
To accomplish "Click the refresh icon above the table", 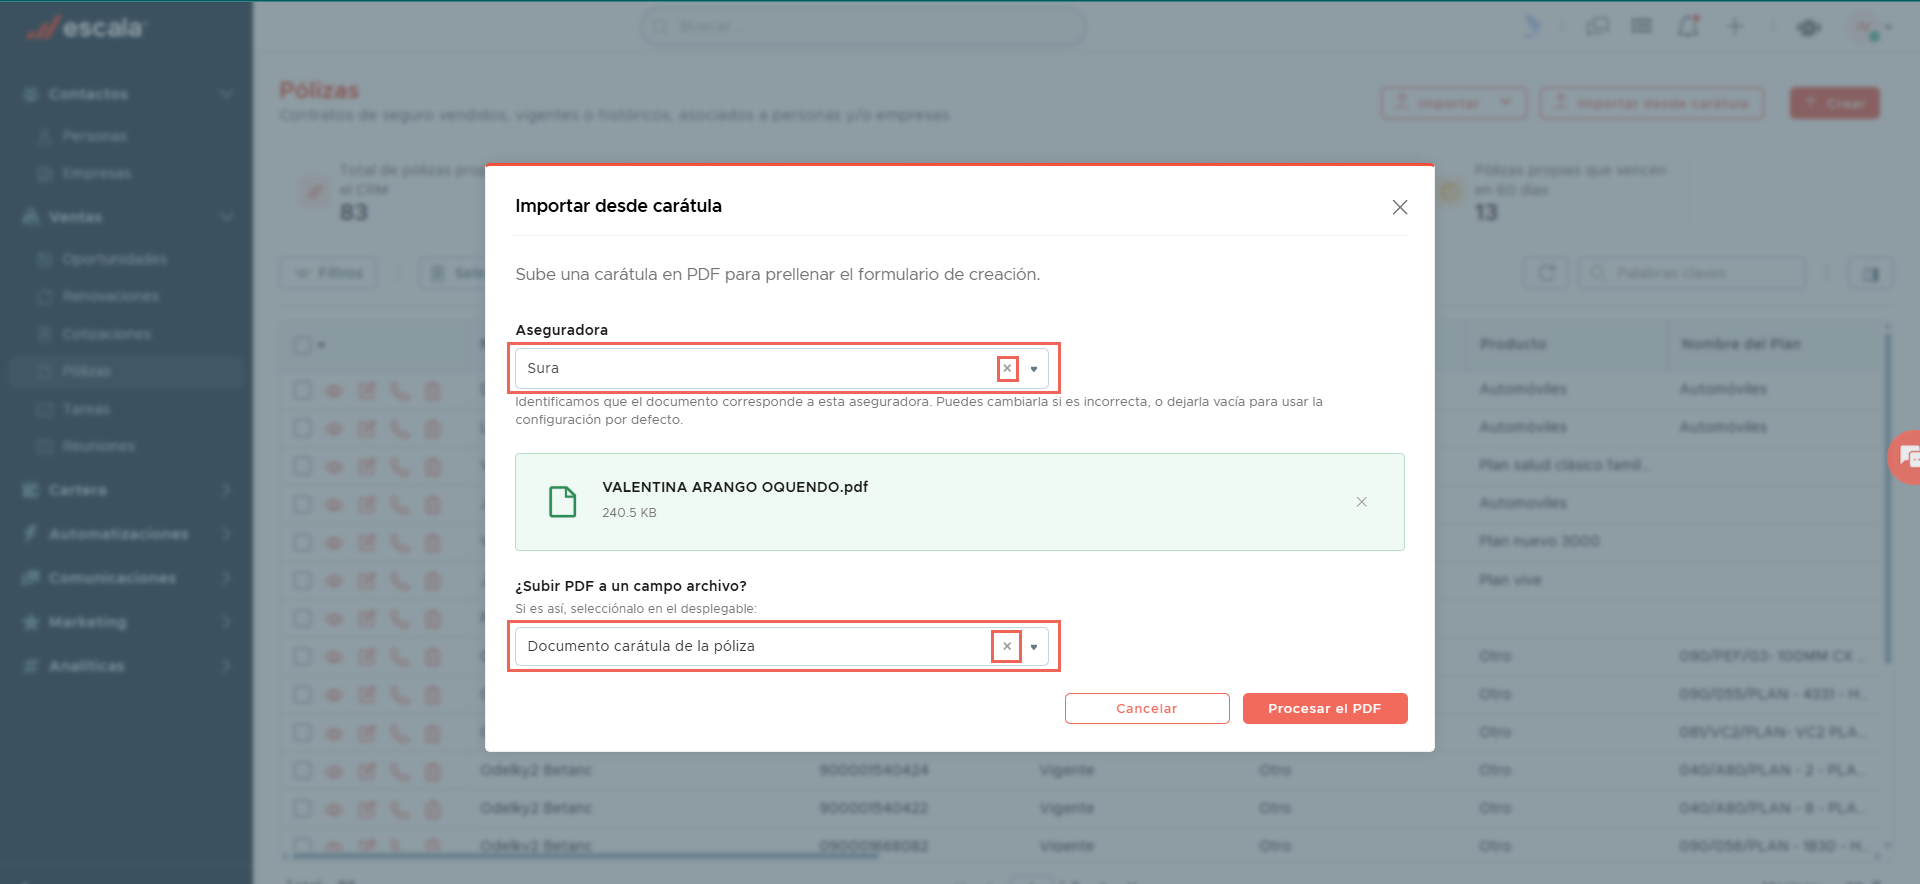I will (1546, 273).
